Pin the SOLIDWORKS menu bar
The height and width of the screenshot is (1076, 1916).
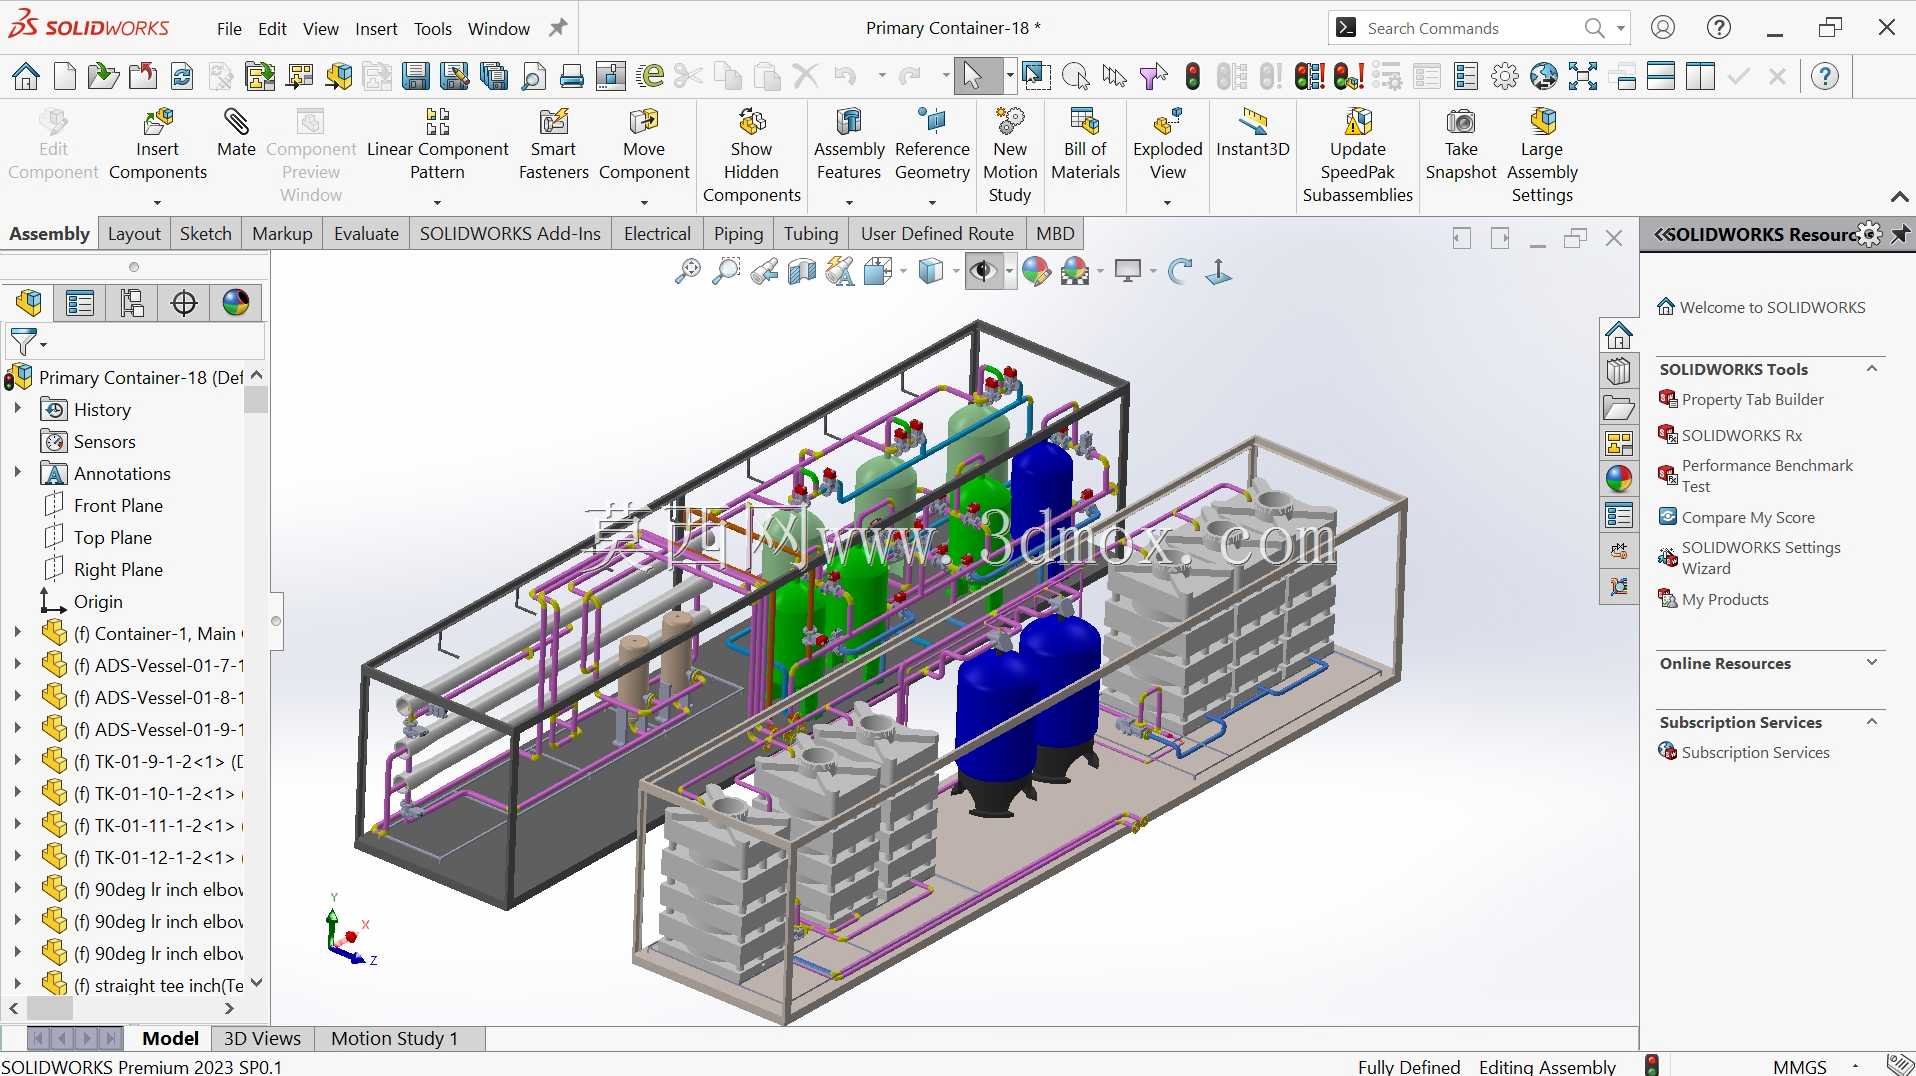(558, 28)
